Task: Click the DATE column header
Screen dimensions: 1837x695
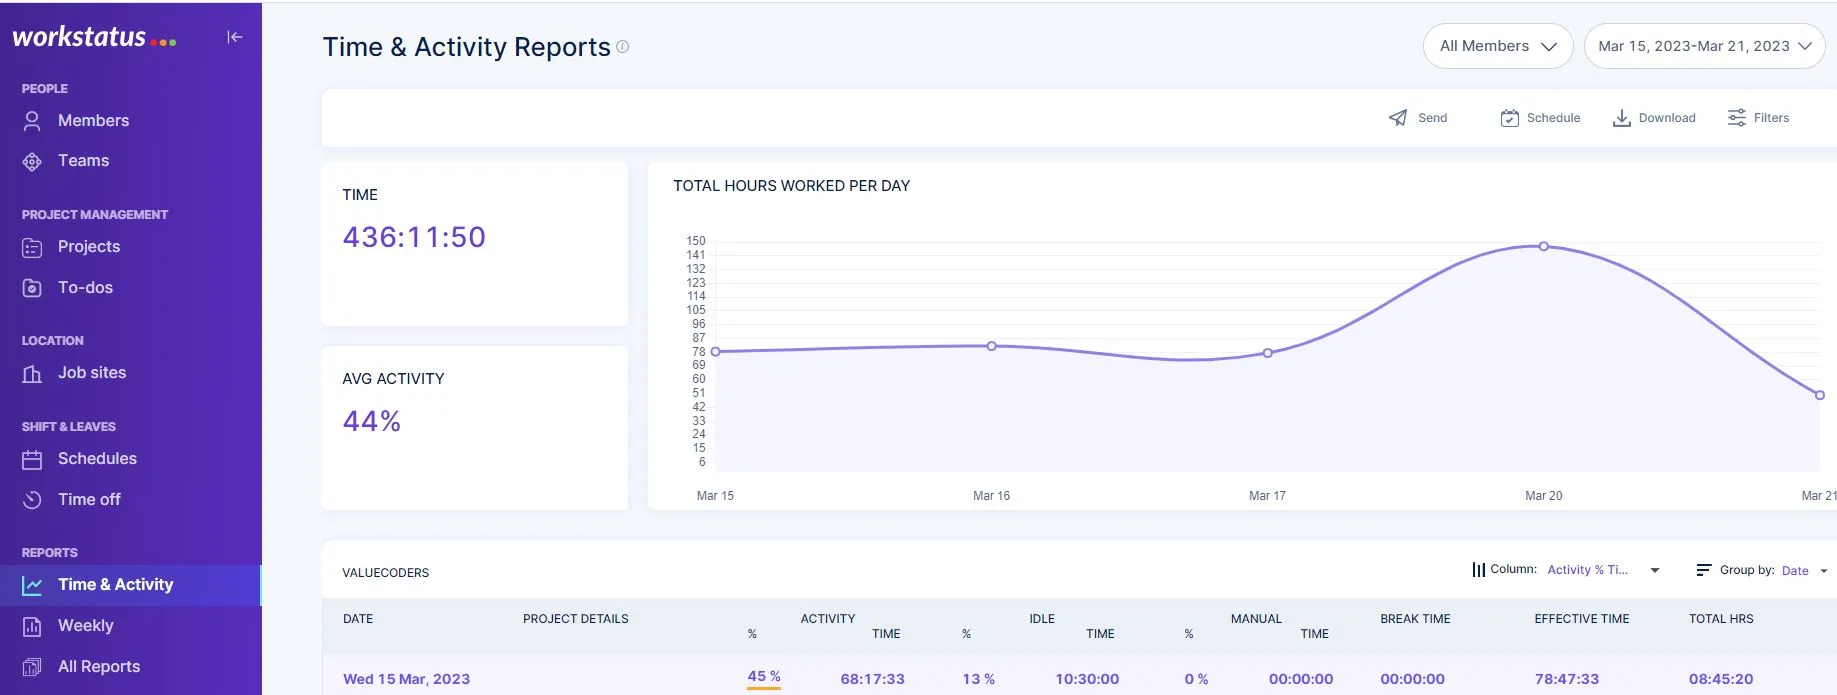Action: click(358, 619)
